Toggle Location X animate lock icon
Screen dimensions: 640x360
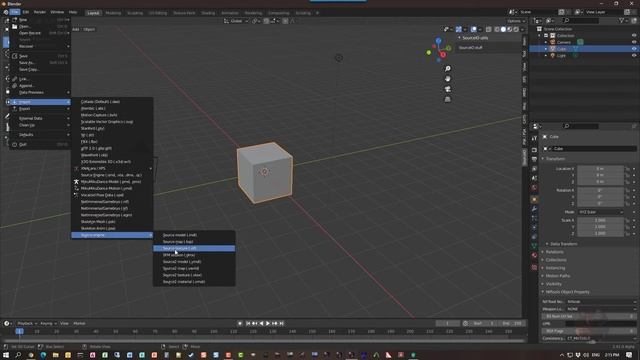[x=627, y=169]
